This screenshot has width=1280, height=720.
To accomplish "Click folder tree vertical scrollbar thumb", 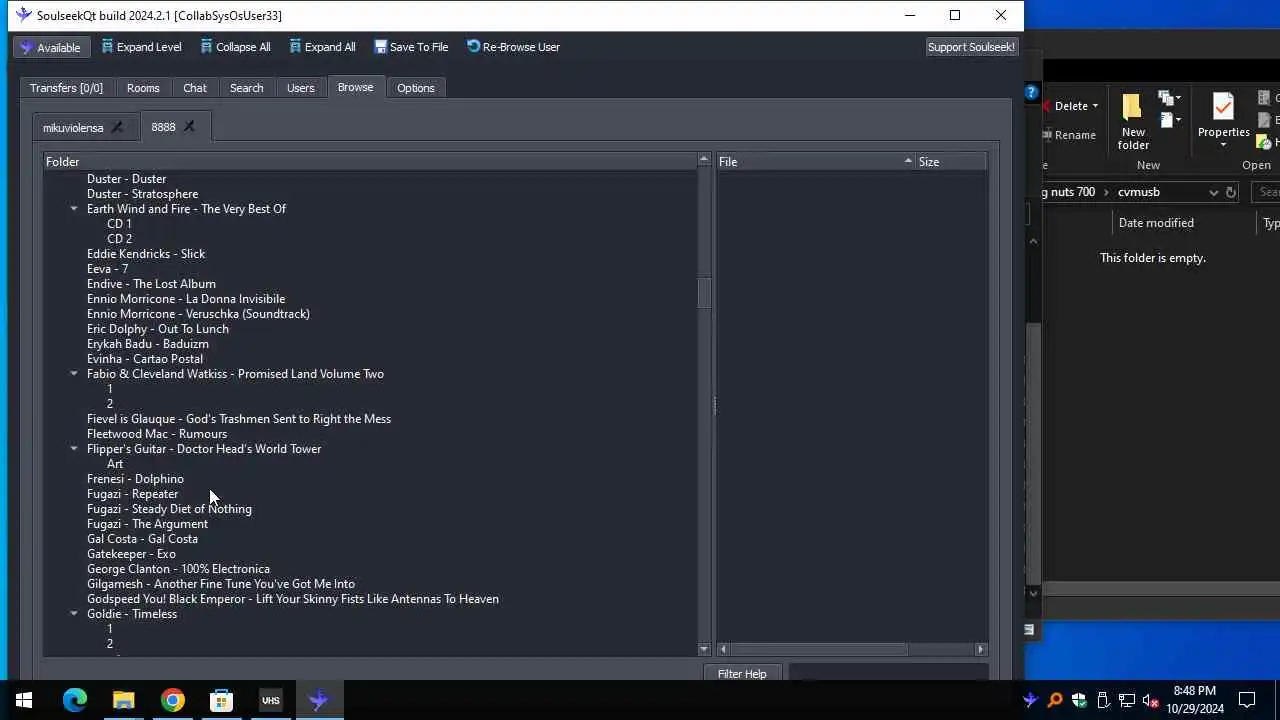I will tap(704, 293).
